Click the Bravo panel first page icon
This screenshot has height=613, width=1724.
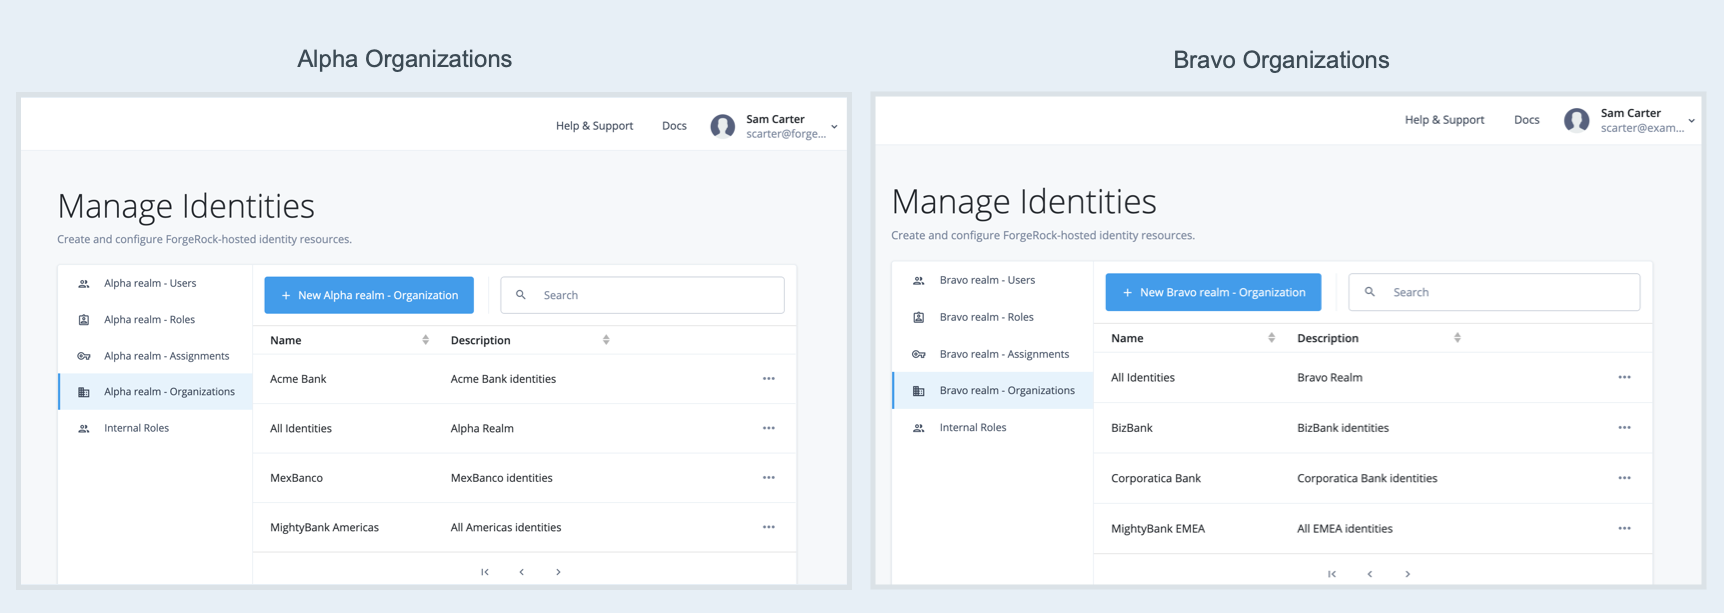pyautogui.click(x=1332, y=574)
